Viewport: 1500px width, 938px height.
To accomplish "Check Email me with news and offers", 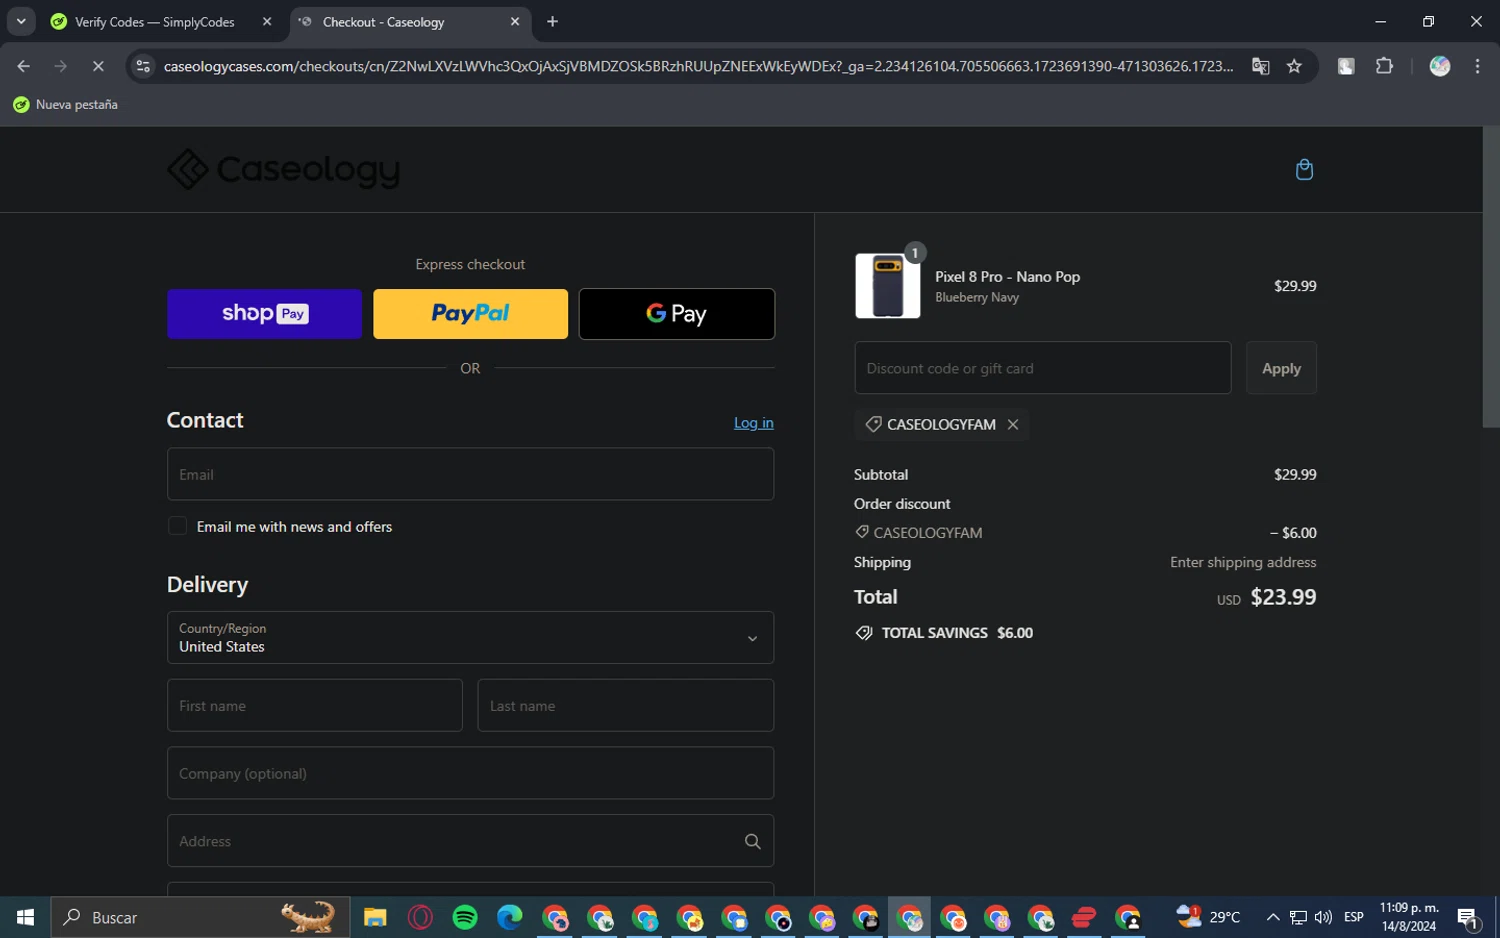I will (x=177, y=526).
